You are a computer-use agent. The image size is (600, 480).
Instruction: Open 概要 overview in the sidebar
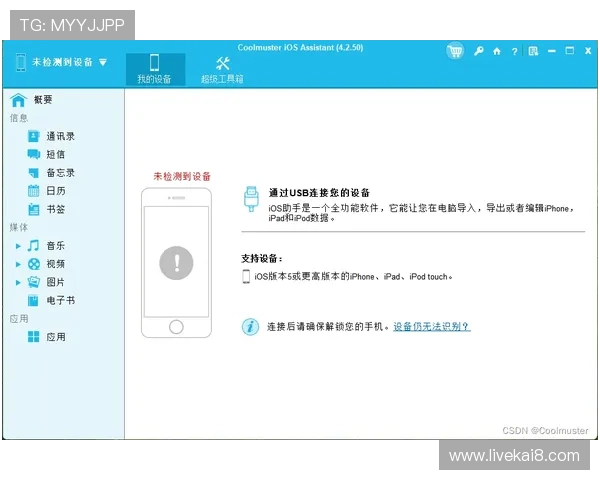[x=43, y=100]
